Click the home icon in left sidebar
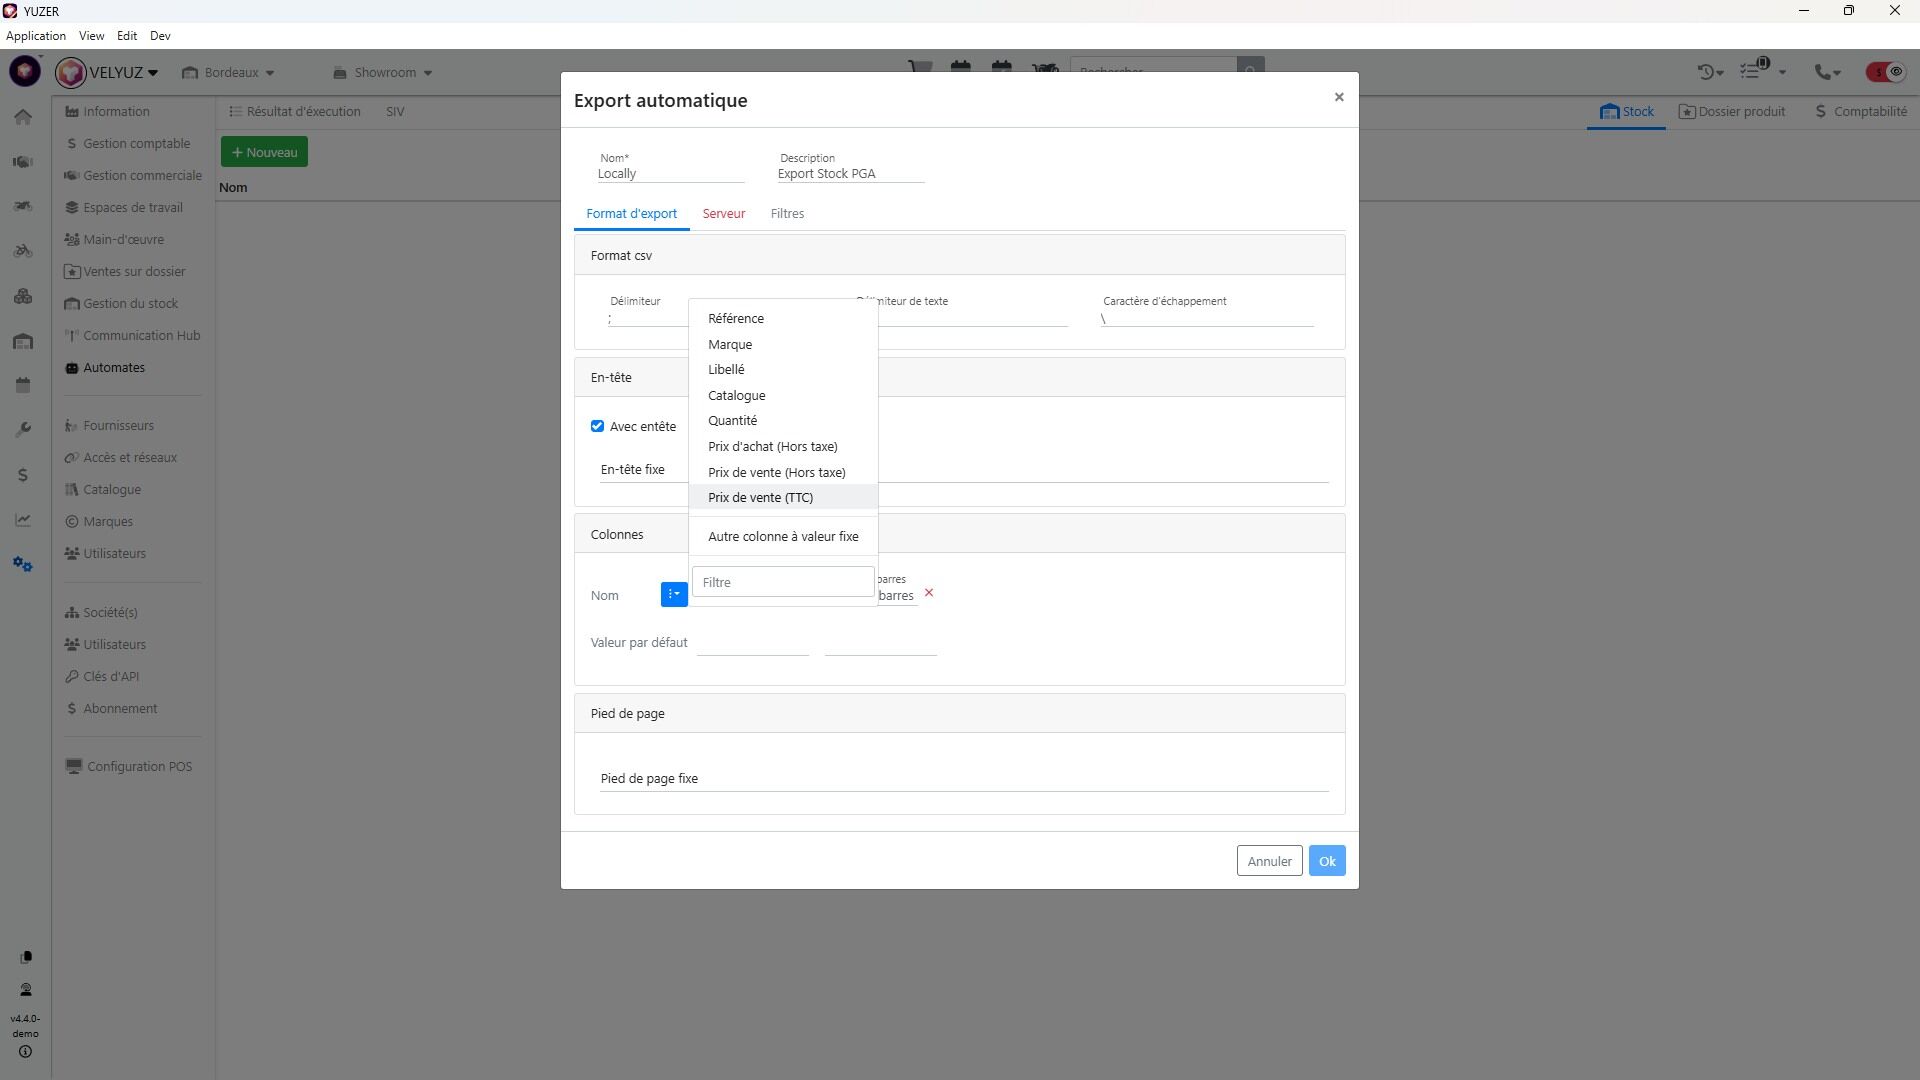Image resolution: width=1920 pixels, height=1080 pixels. (x=23, y=117)
